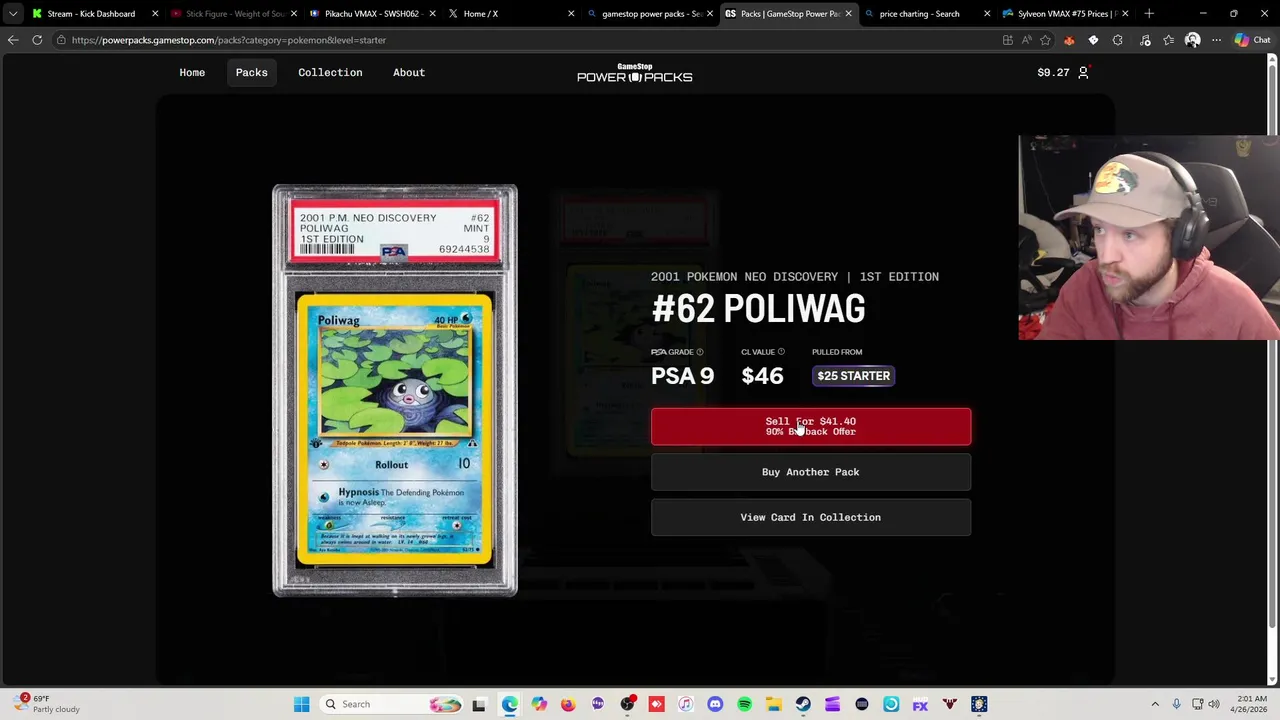The image size is (1280, 720).
Task: Switch to Pikachu VMAX - SWSH062 tab
Action: 372,13
